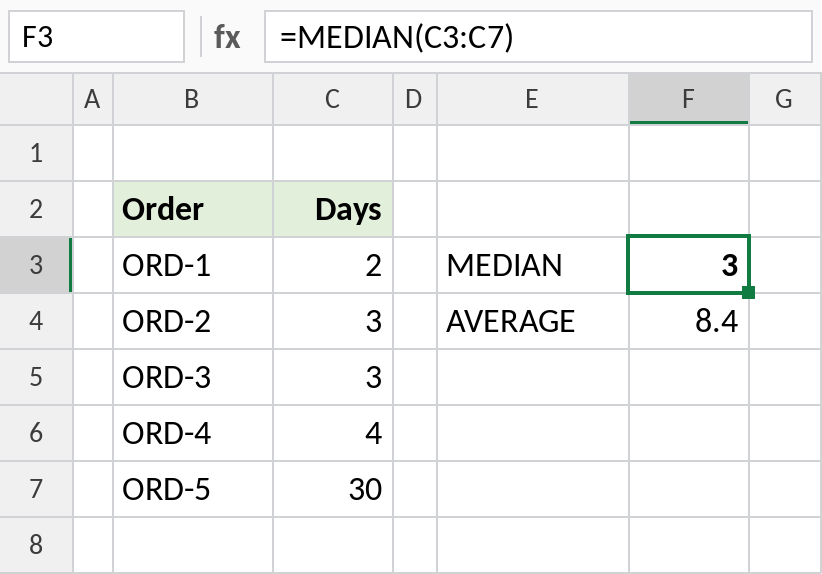
Task: Select row 7 header
Action: 36,489
